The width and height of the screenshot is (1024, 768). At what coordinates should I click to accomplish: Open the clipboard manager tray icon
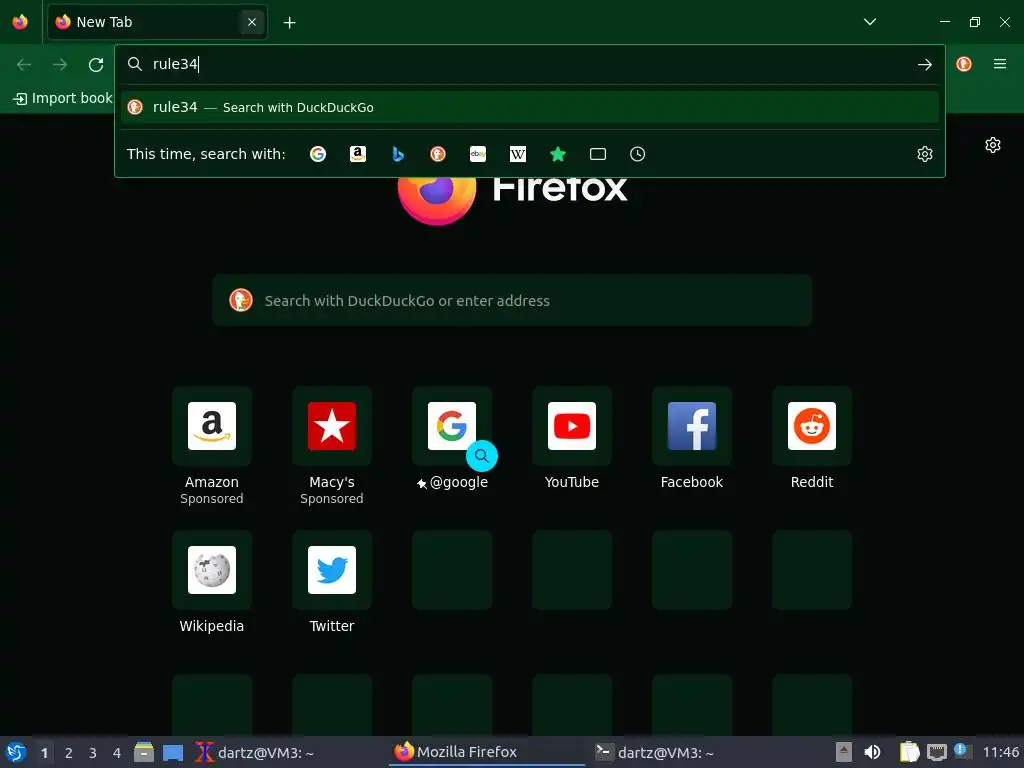point(909,752)
